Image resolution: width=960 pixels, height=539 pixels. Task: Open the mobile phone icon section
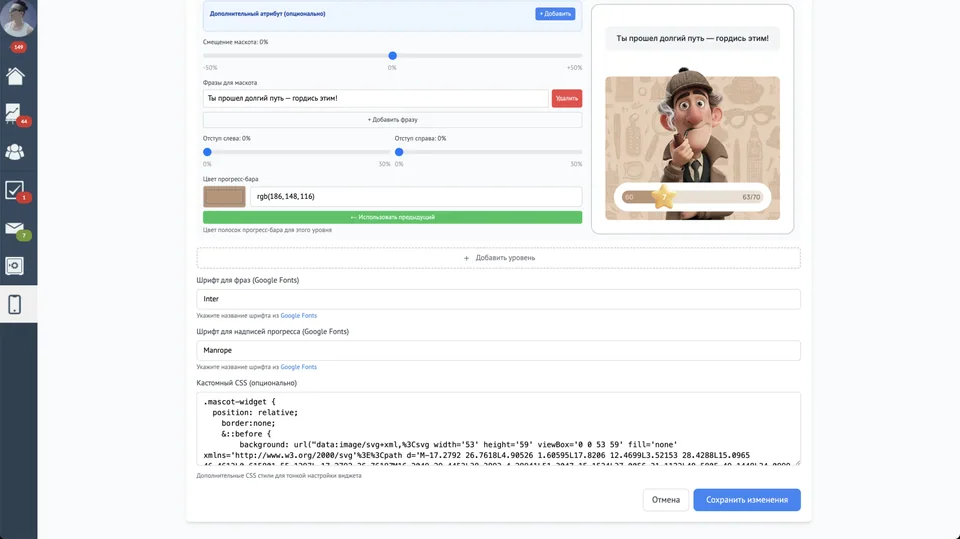[x=15, y=304]
